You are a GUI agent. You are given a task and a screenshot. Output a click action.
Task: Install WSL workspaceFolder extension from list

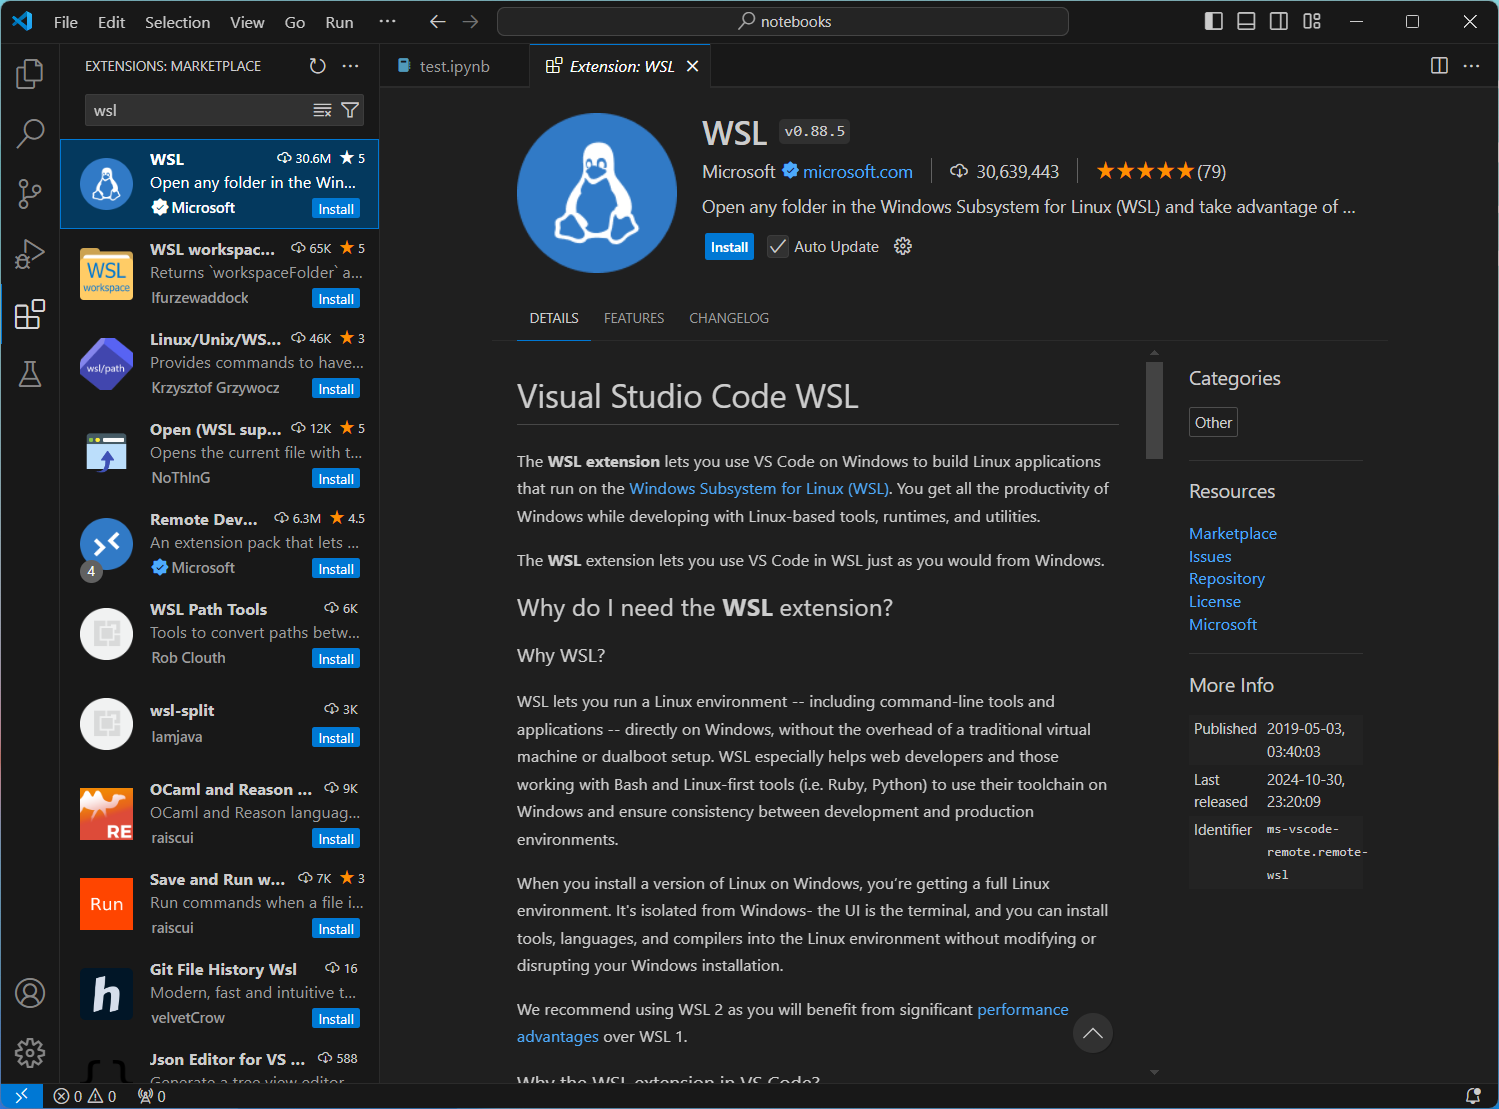336,299
